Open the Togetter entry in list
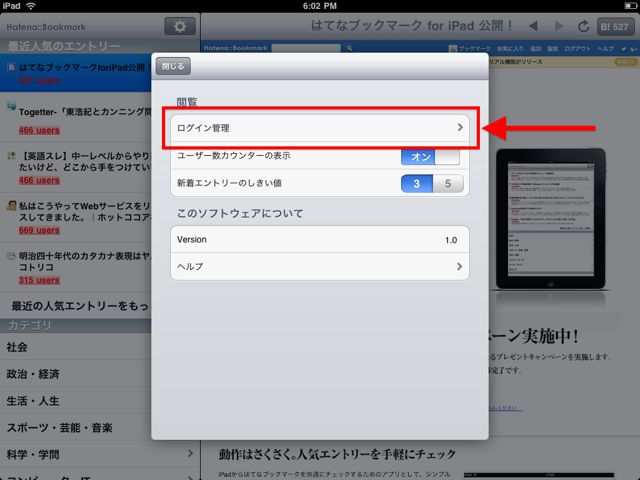 76,117
